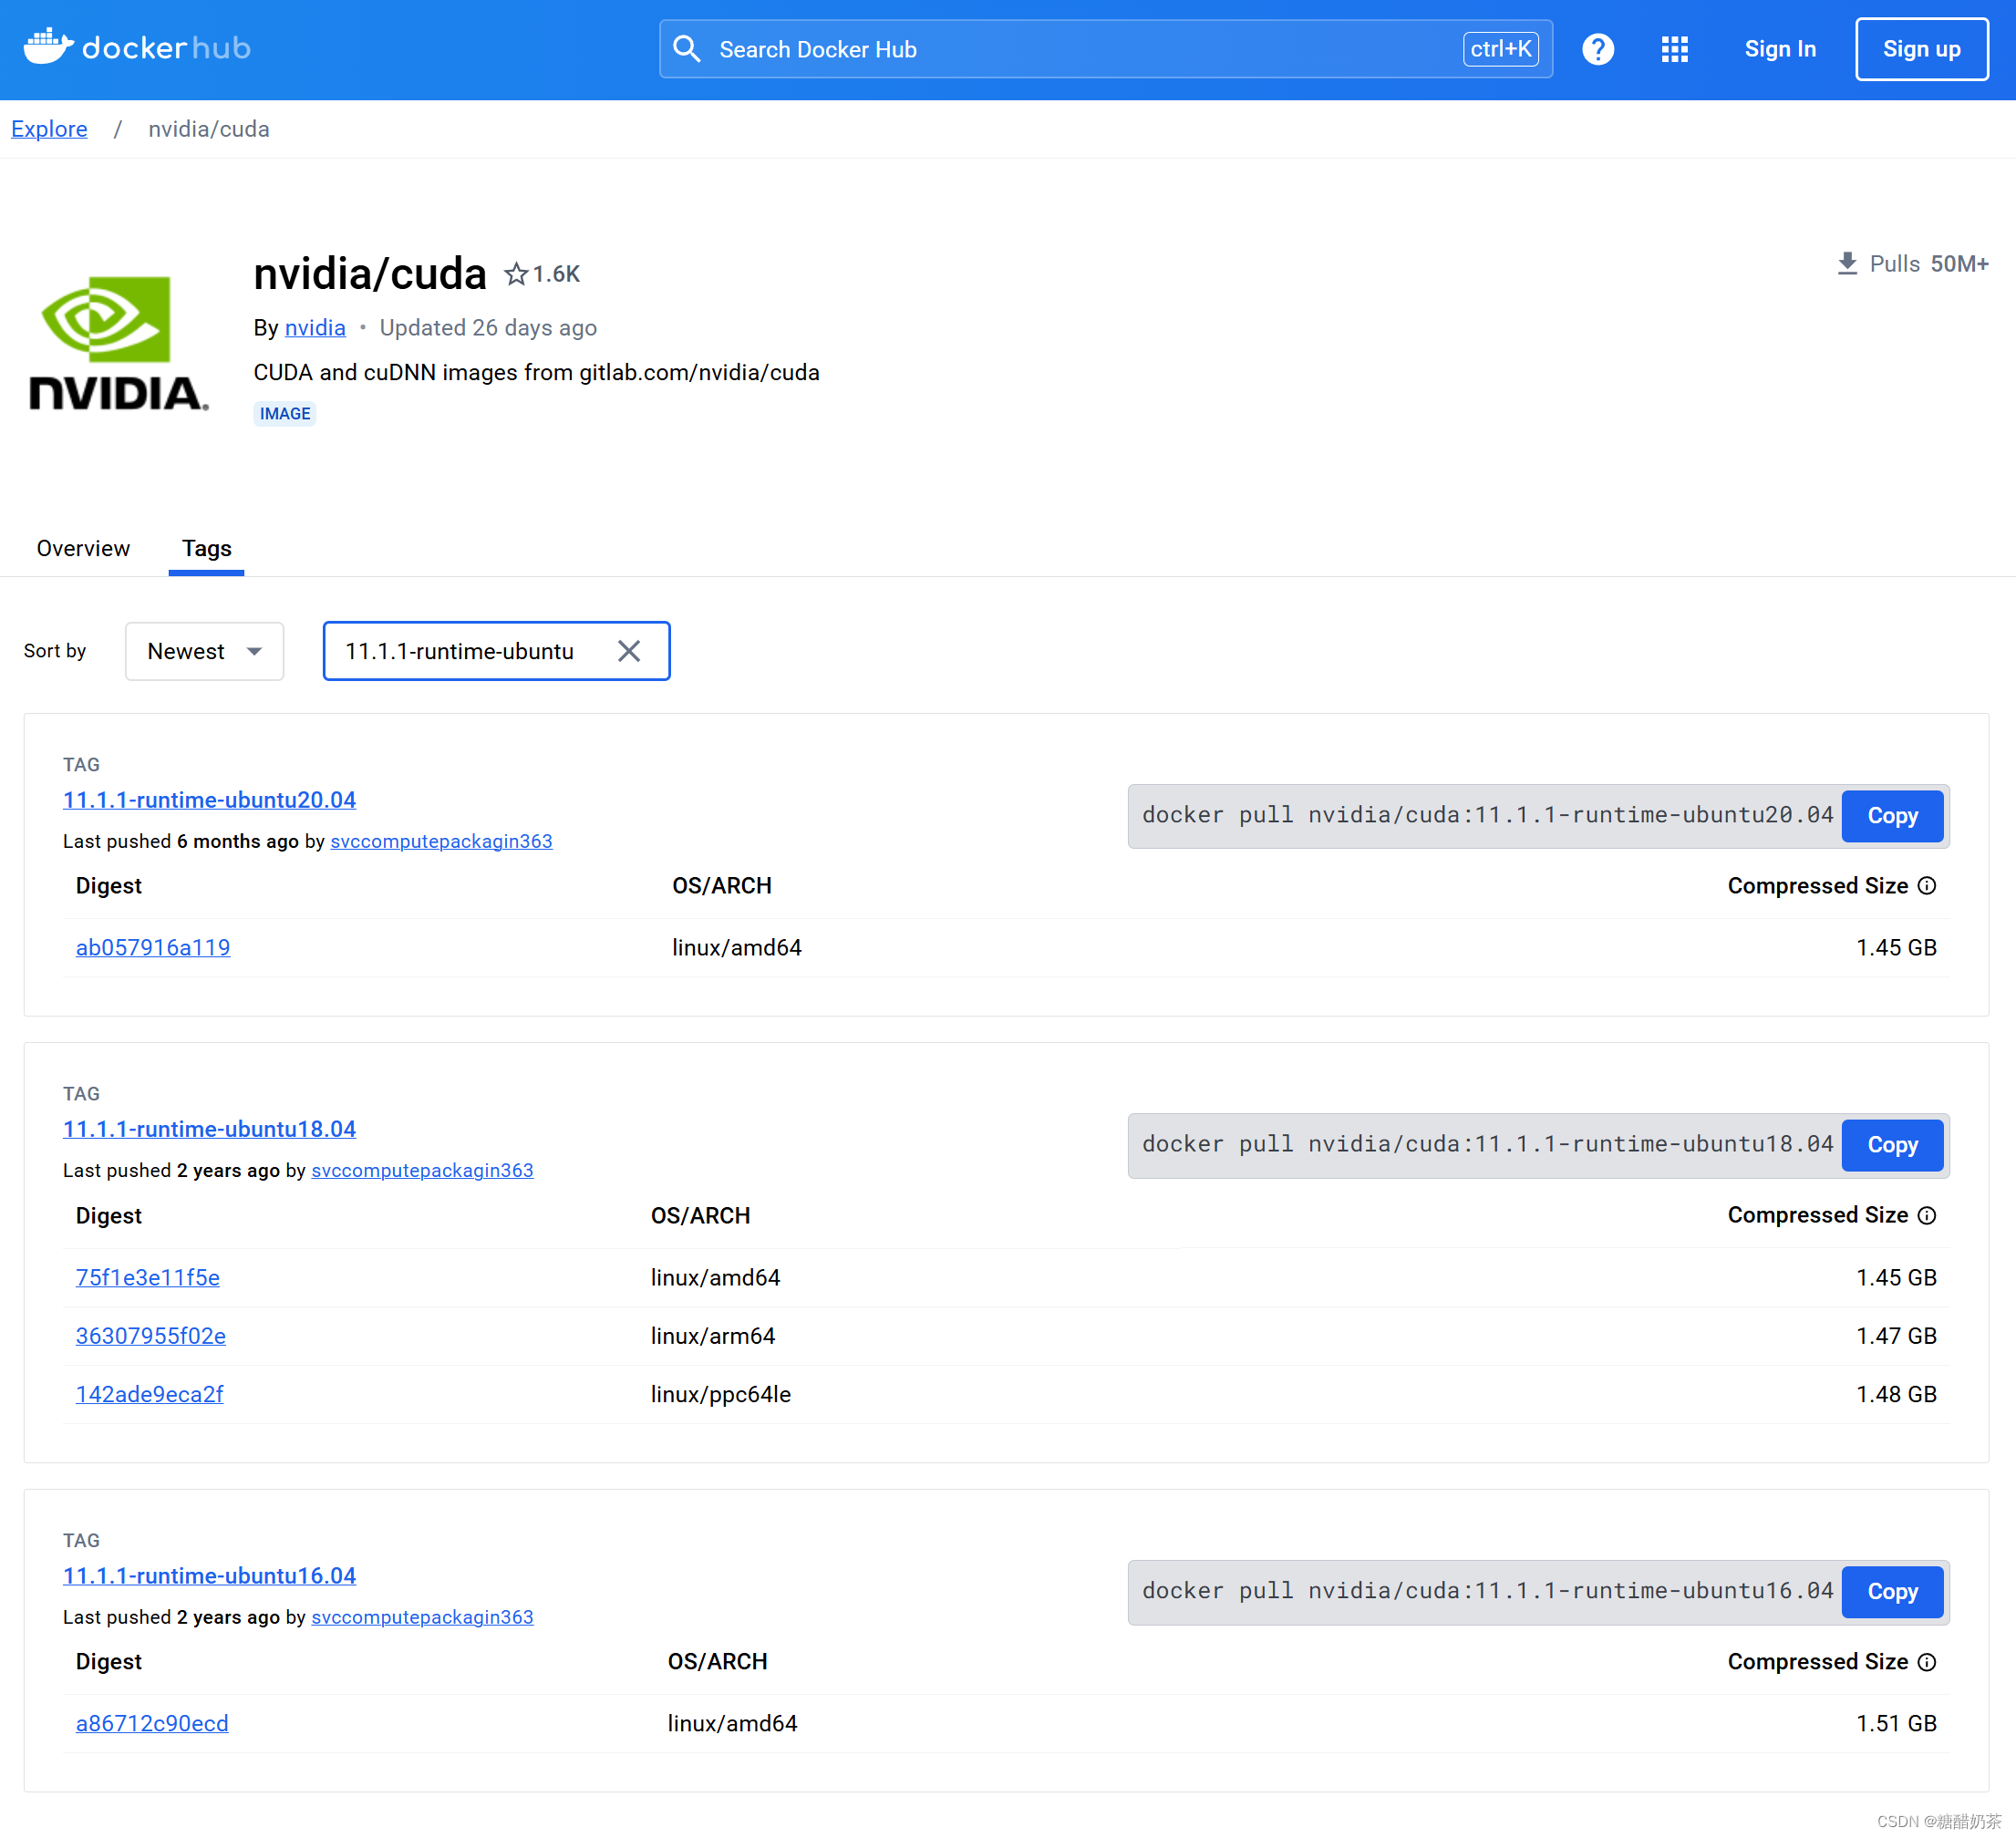Screen dimensions: 2016x1838
Task: Click the Sign up button
Action: 1921,49
